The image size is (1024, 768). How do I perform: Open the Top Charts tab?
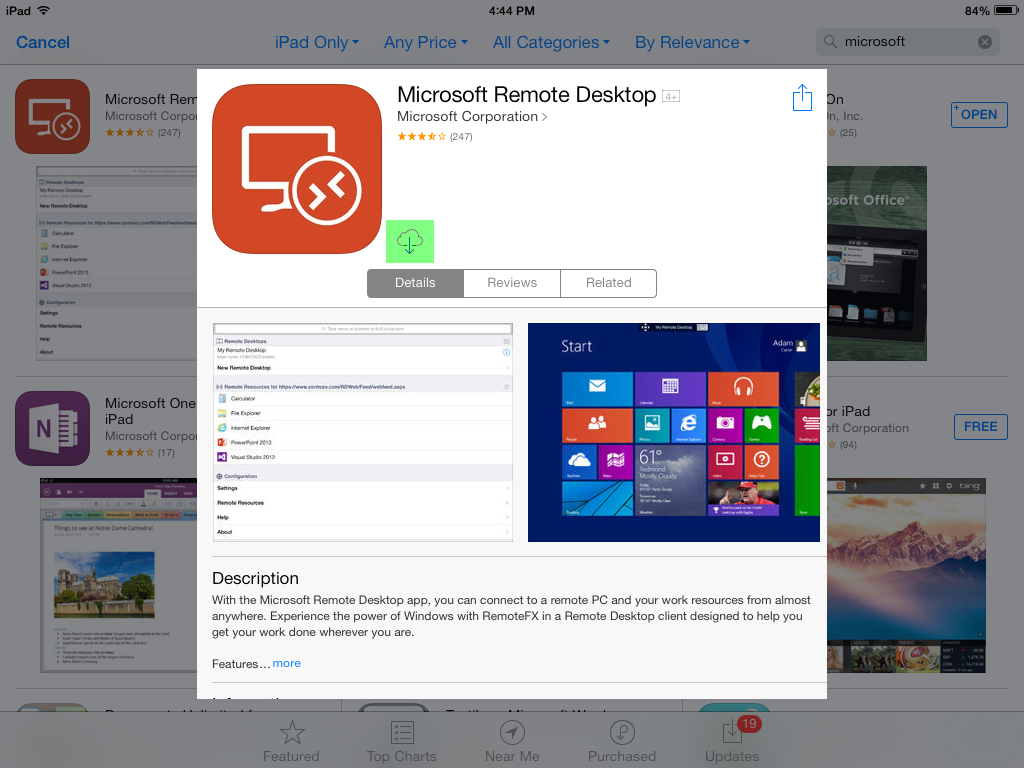tap(401, 742)
